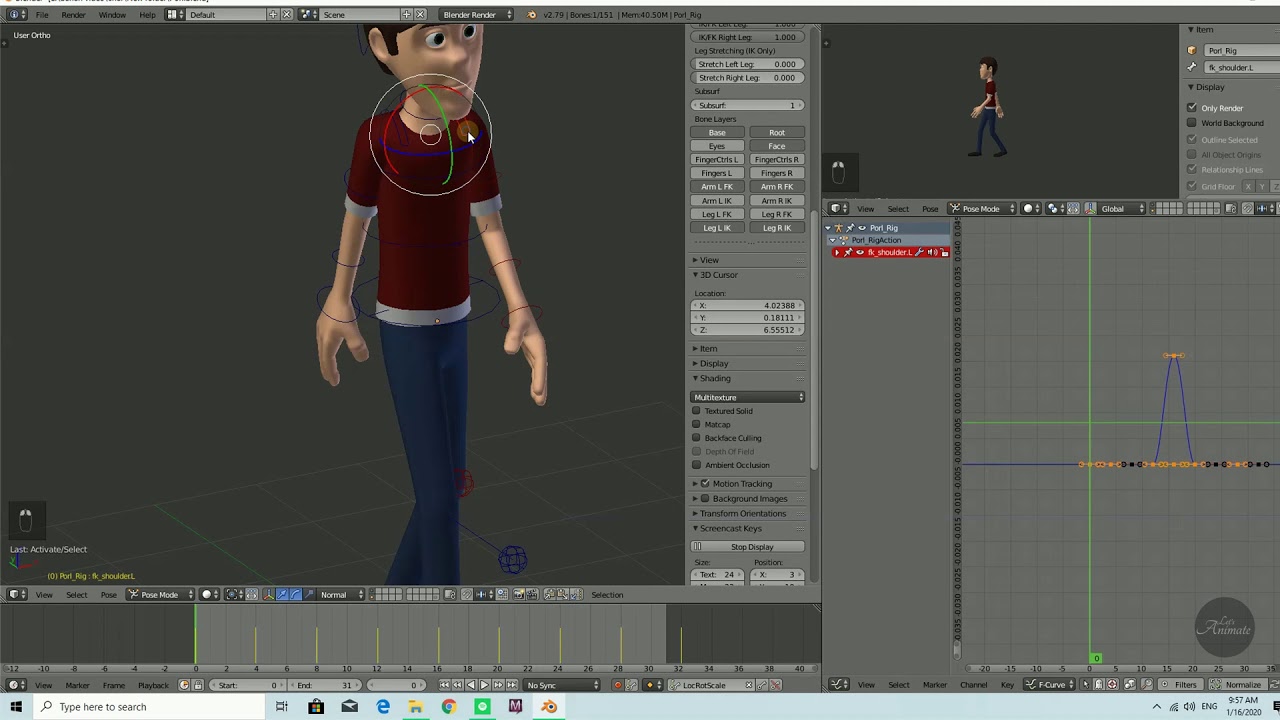Click the timeline editor type icon
Viewport: 1280px width, 720px height.
tap(15, 685)
